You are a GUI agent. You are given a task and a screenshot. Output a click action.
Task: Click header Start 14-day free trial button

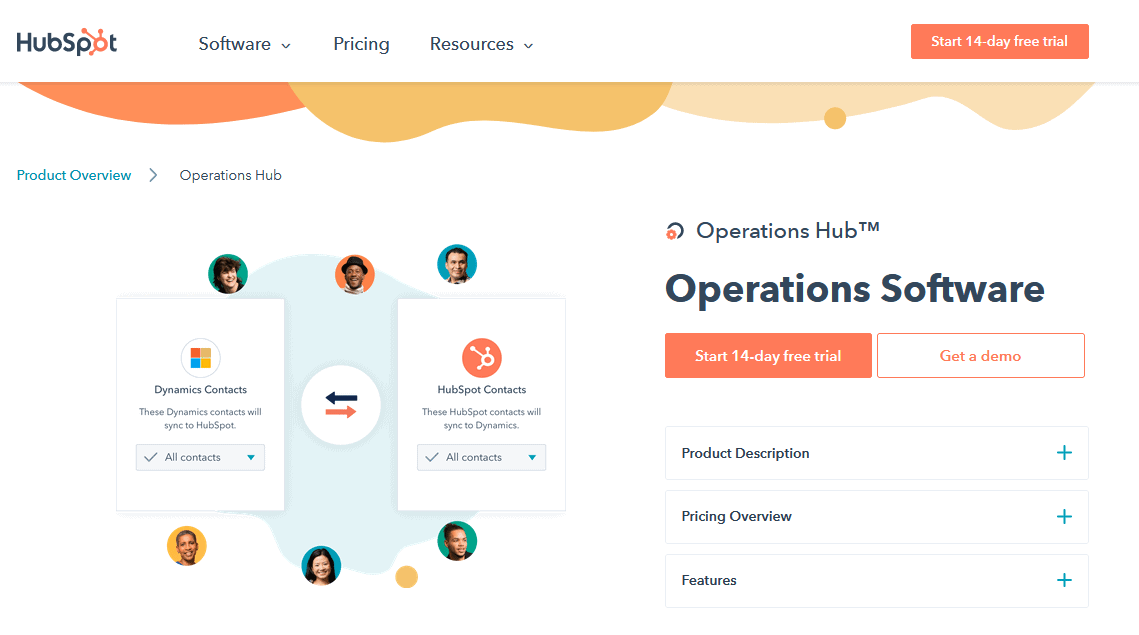[1000, 41]
